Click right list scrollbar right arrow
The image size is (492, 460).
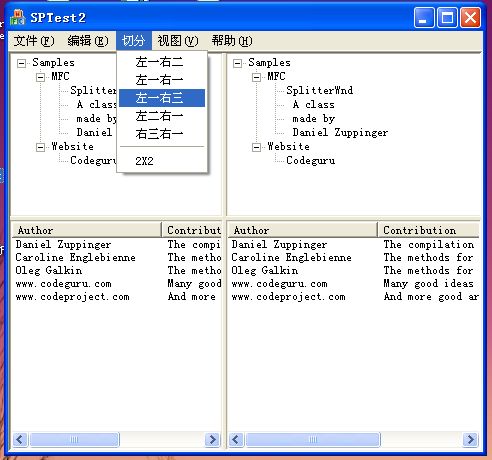(x=471, y=440)
